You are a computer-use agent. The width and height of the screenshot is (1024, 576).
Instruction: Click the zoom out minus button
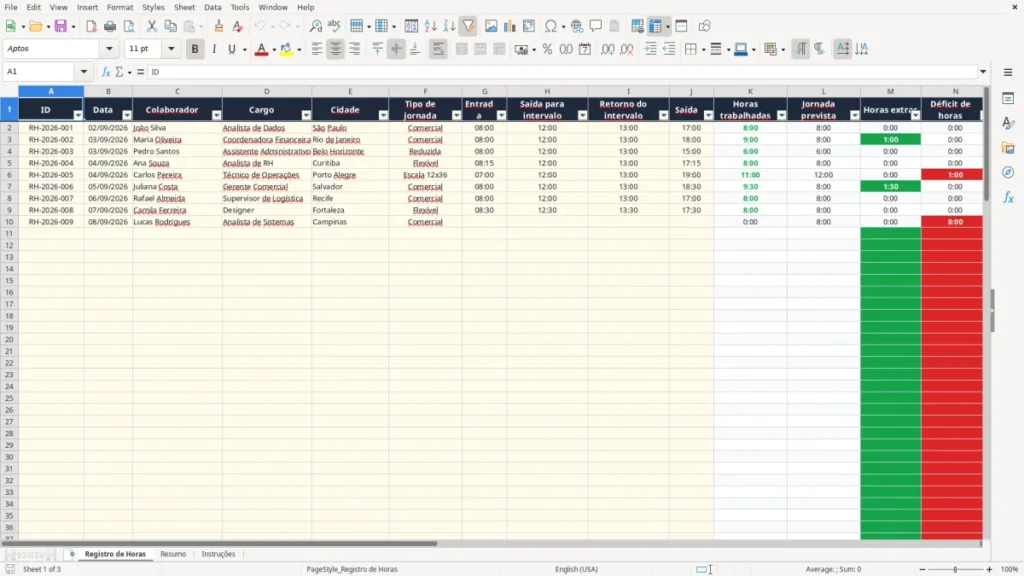[922, 569]
